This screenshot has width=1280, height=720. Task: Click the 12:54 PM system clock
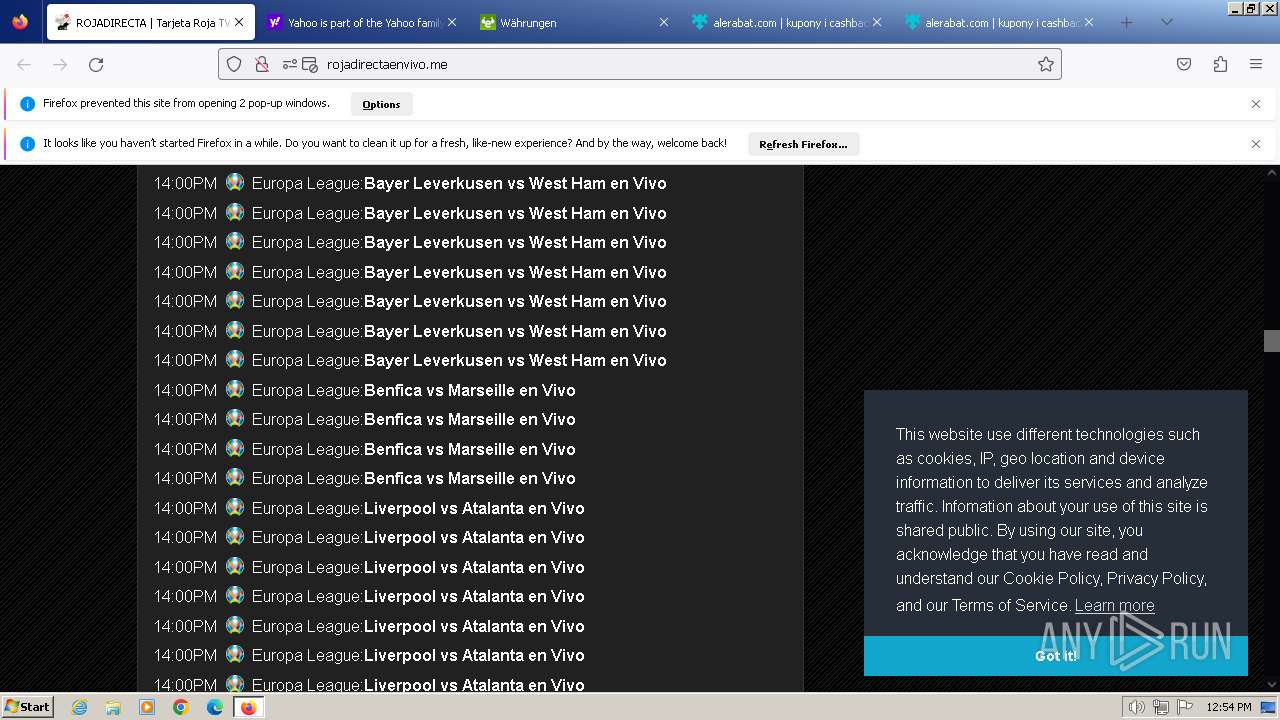point(1229,707)
